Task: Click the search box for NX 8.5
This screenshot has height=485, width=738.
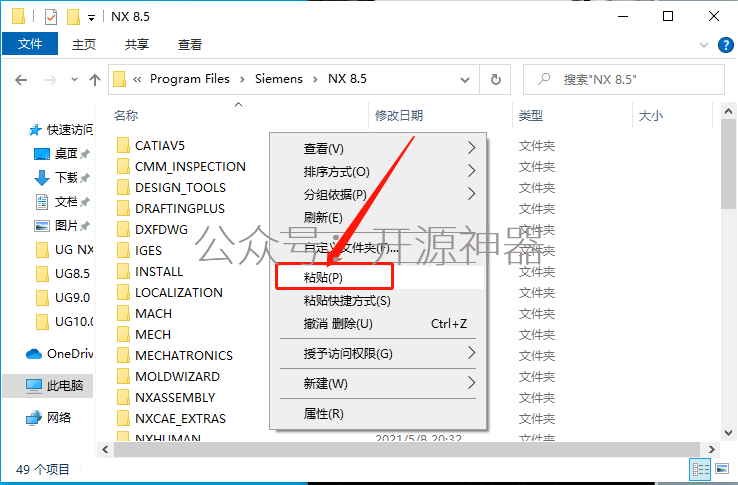Action: [624, 80]
